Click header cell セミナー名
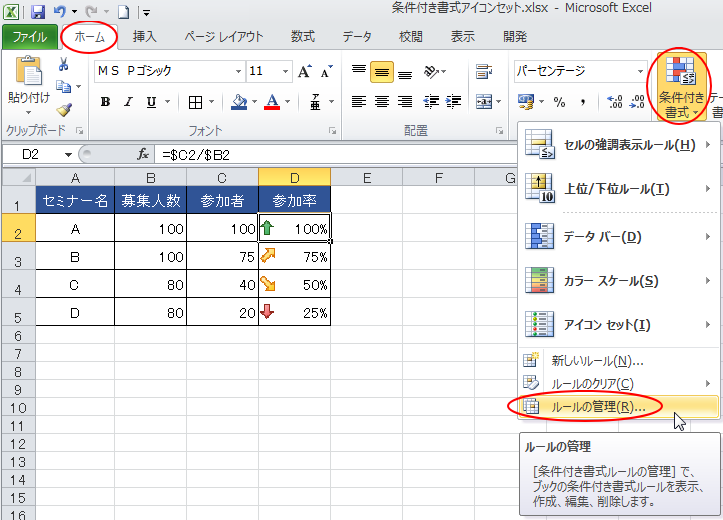The image size is (723, 520). 75,200
